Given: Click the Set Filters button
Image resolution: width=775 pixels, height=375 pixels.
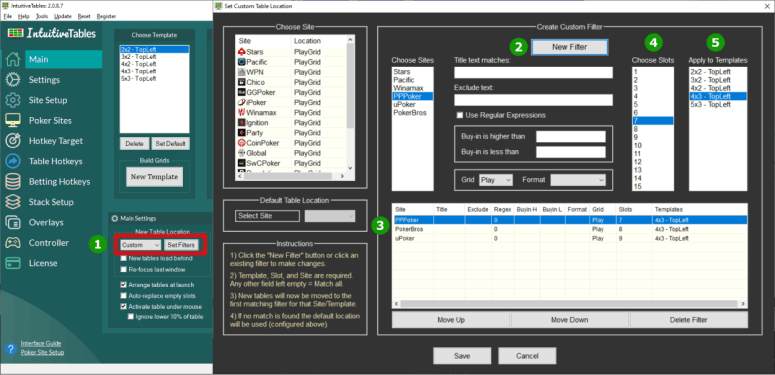Looking at the screenshot, I should (181, 245).
